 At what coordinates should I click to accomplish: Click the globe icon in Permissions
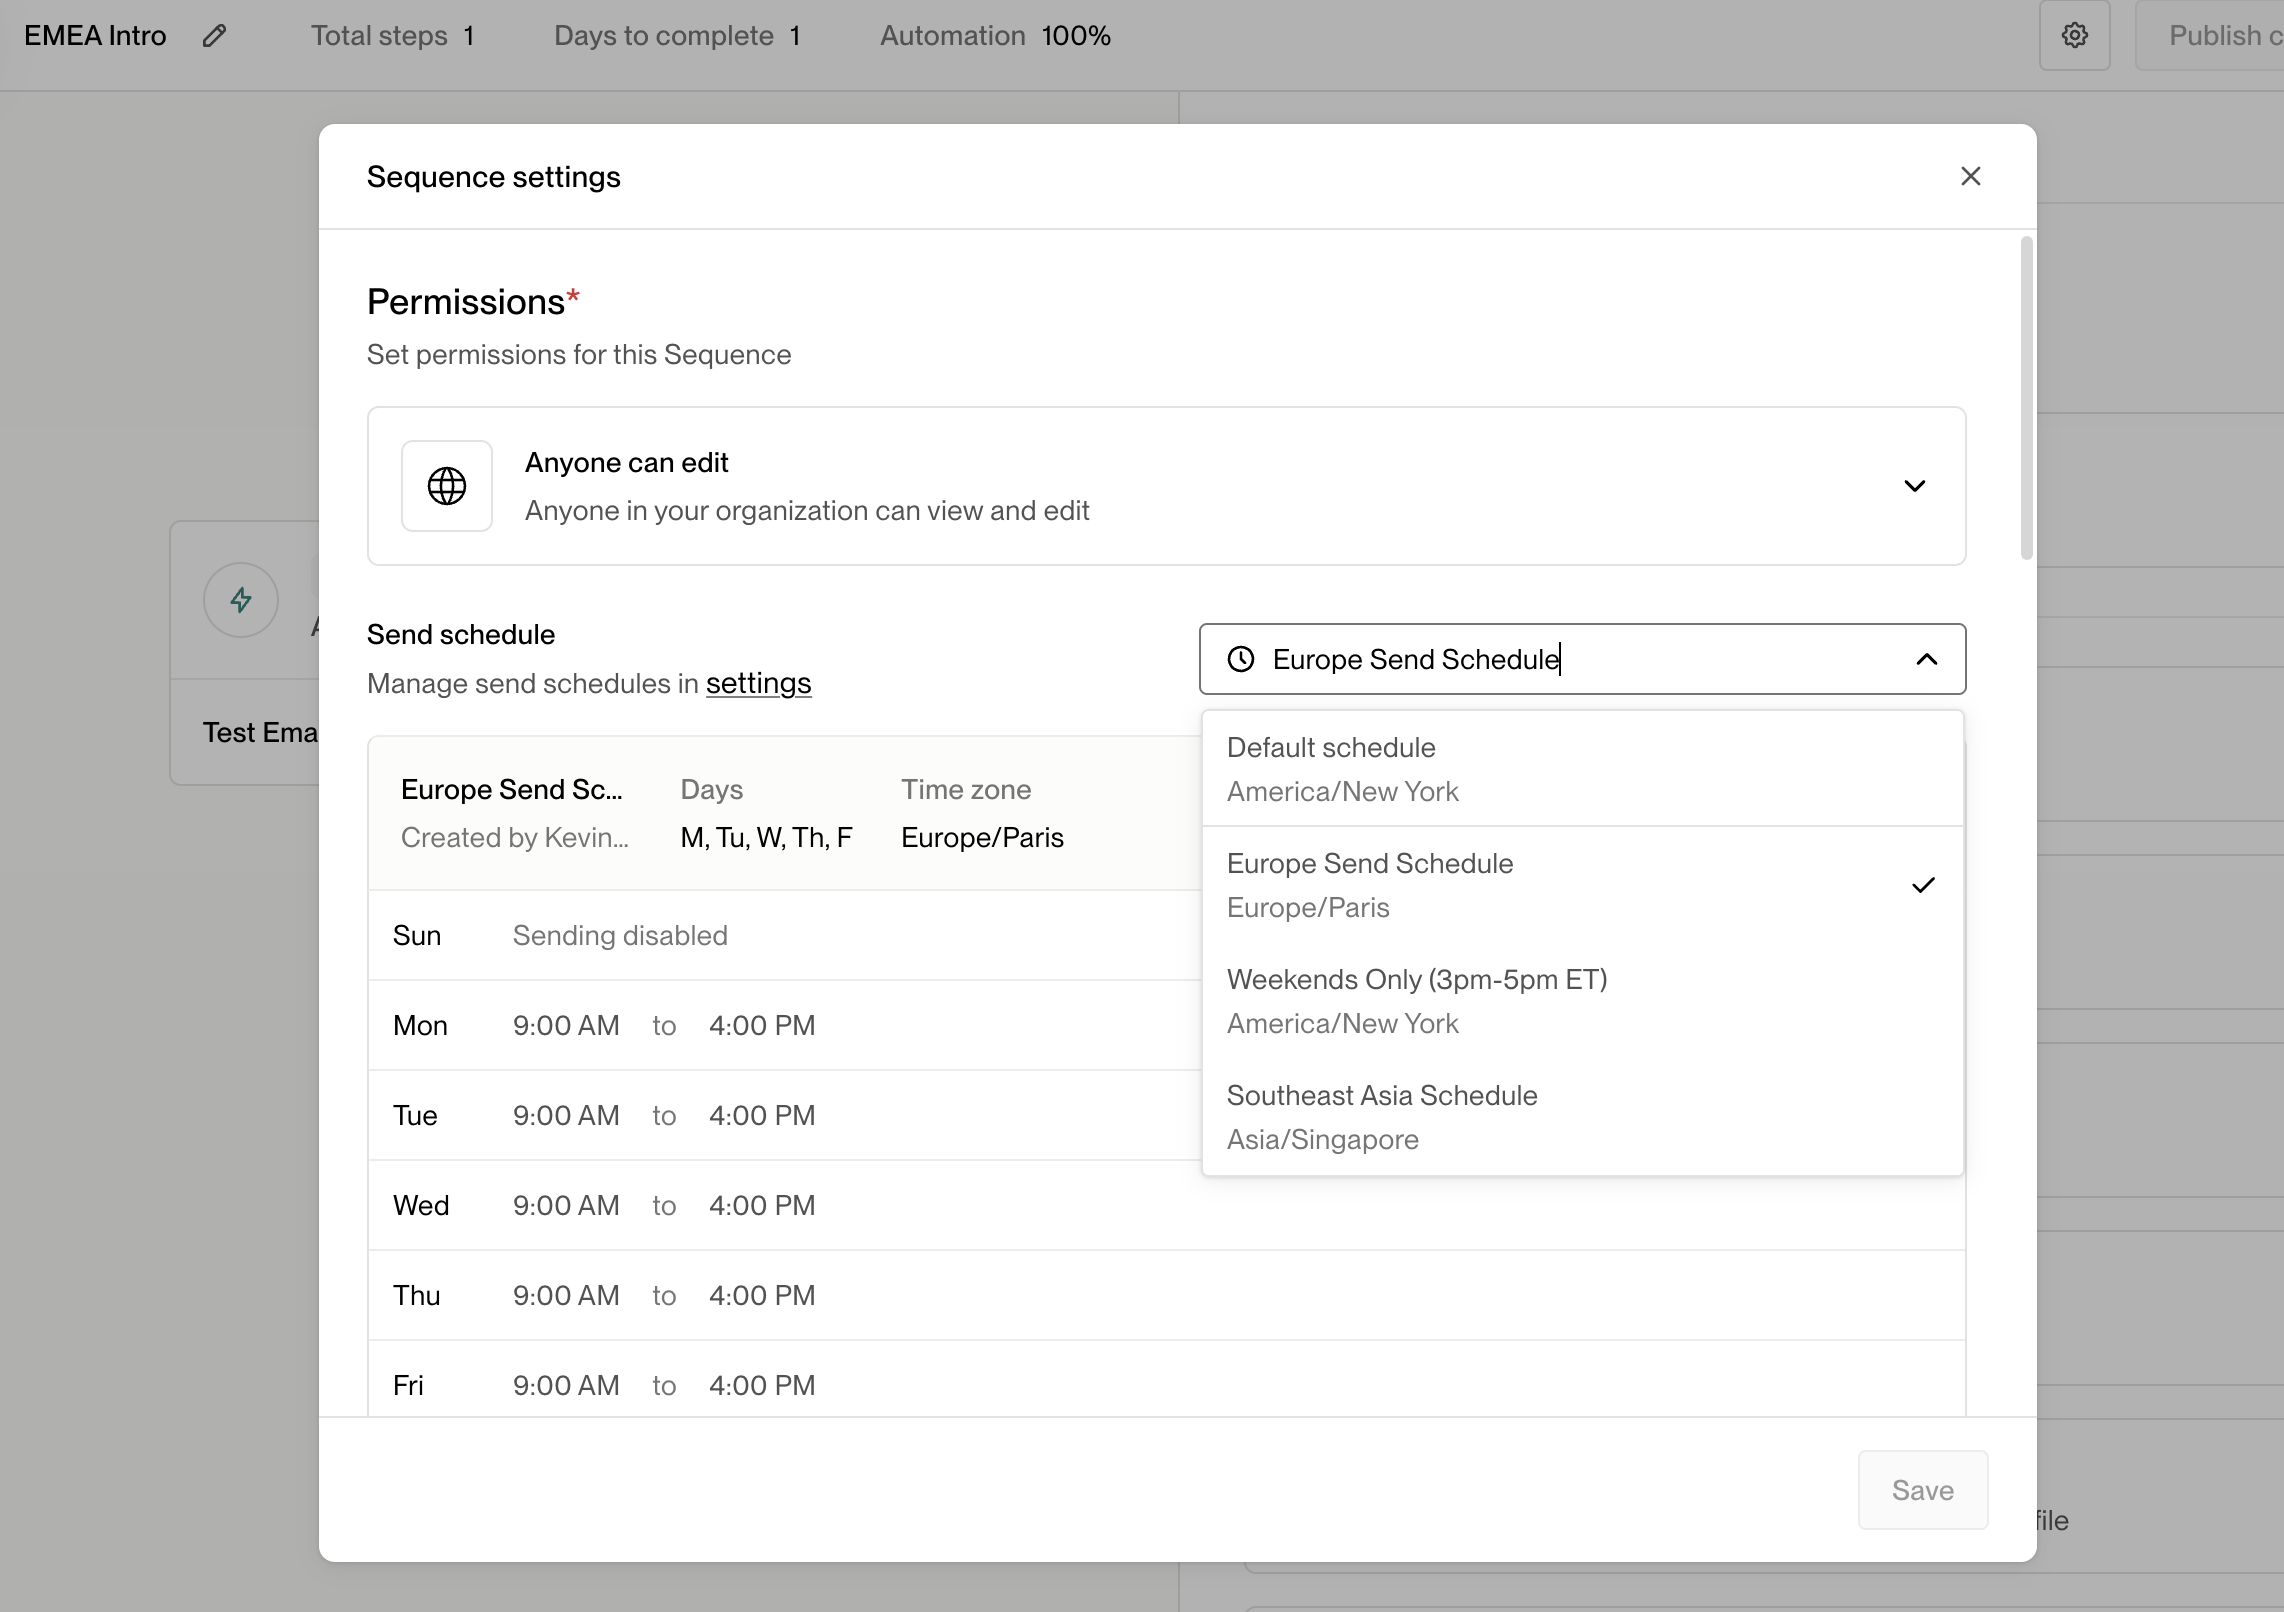click(446, 486)
